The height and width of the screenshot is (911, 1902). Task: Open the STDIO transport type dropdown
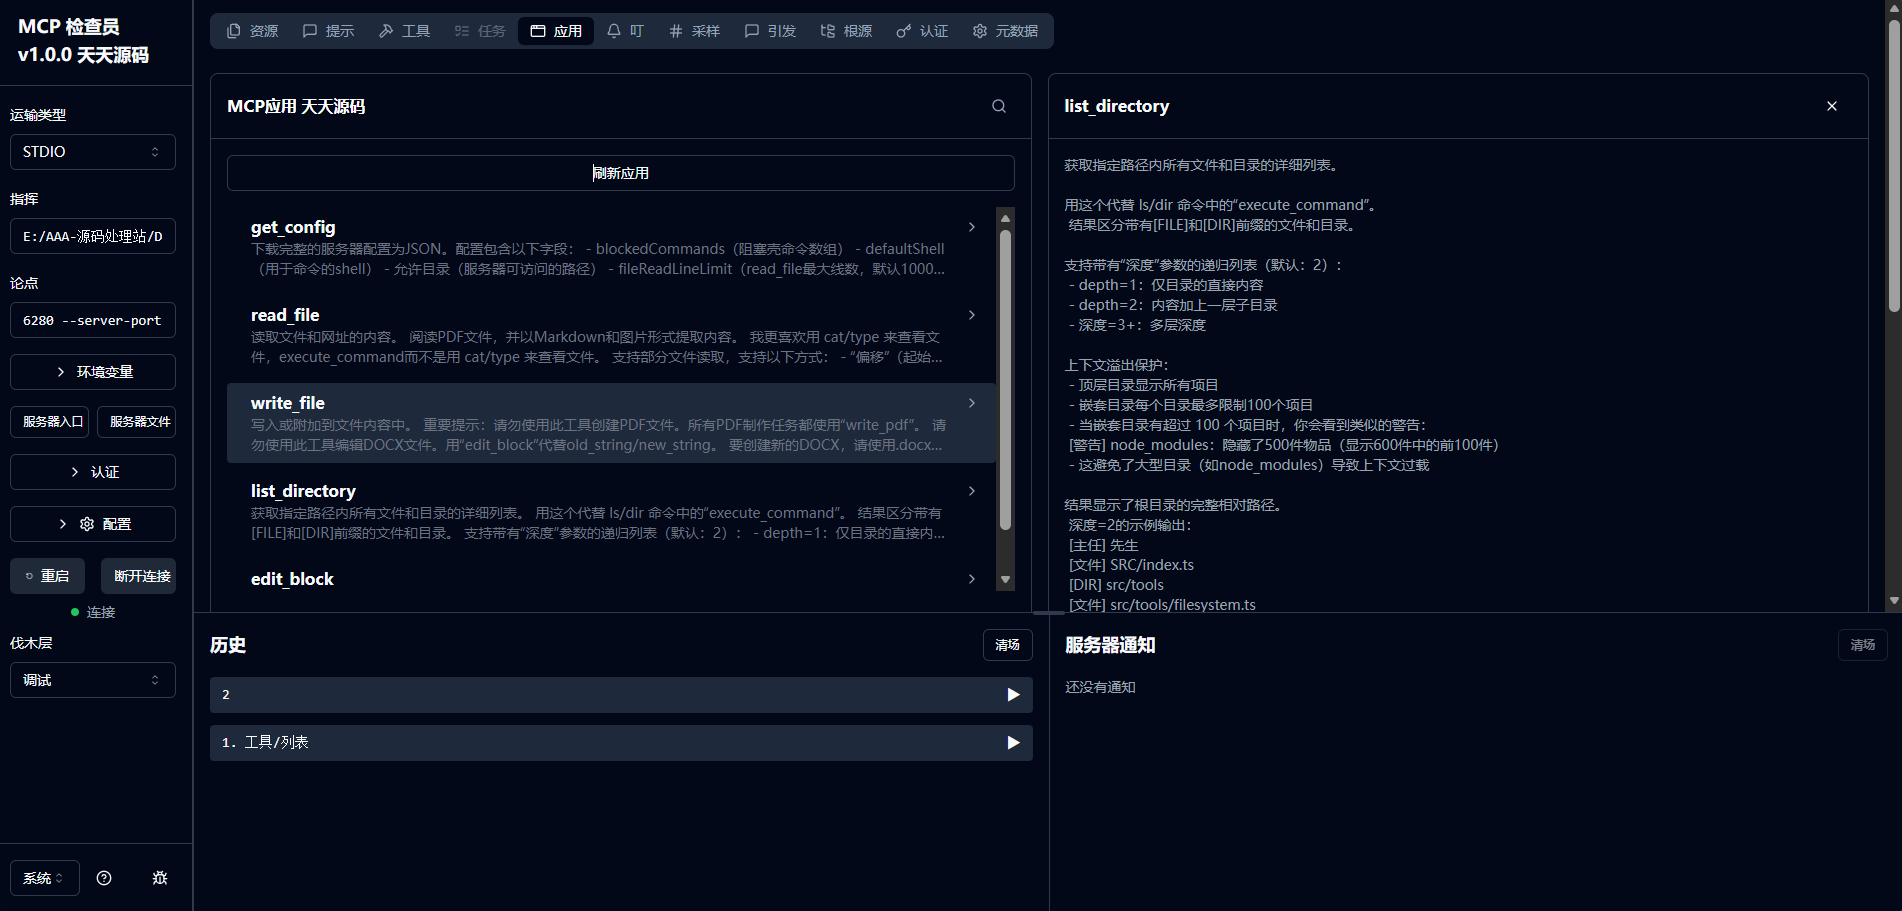(93, 152)
